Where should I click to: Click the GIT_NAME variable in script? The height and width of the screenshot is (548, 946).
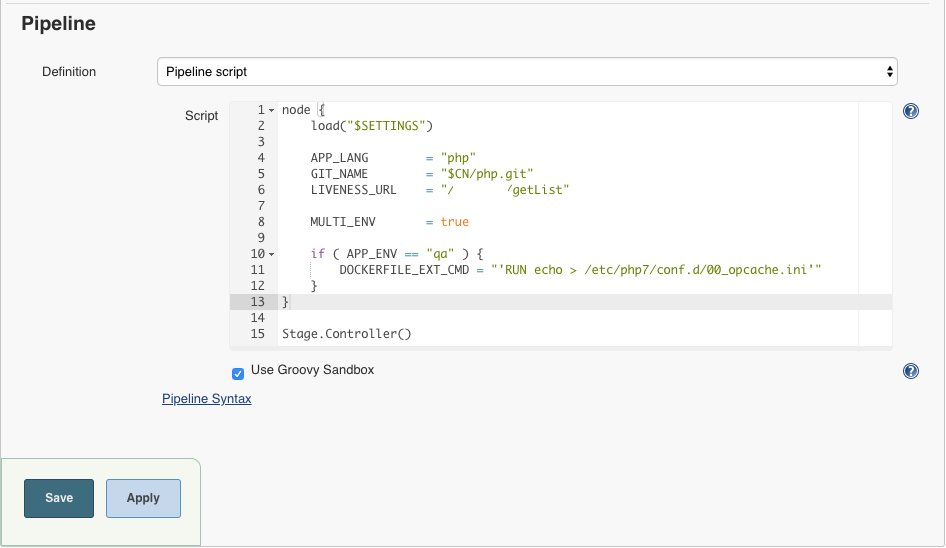pos(339,174)
